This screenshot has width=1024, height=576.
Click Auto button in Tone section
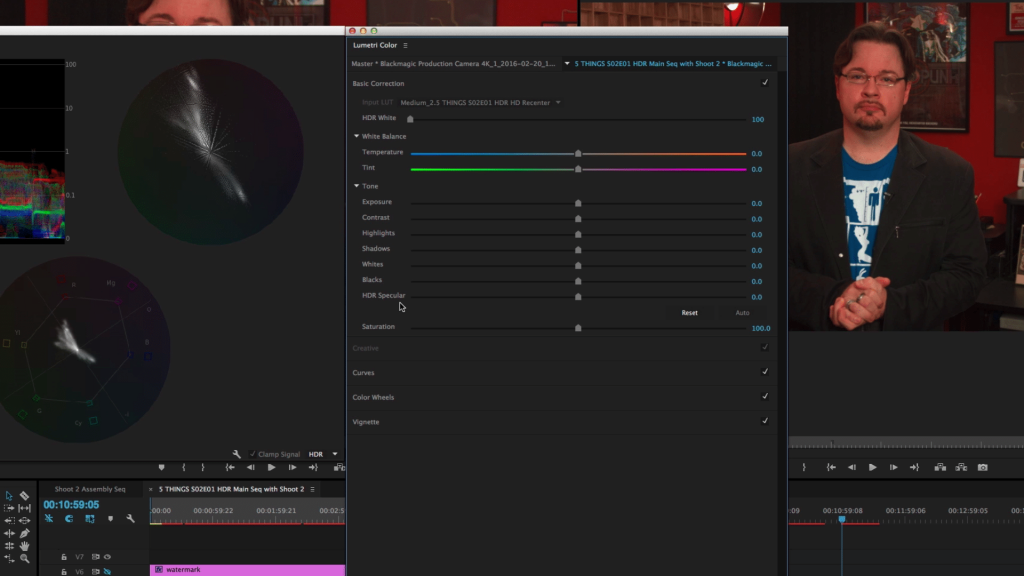[x=743, y=313]
